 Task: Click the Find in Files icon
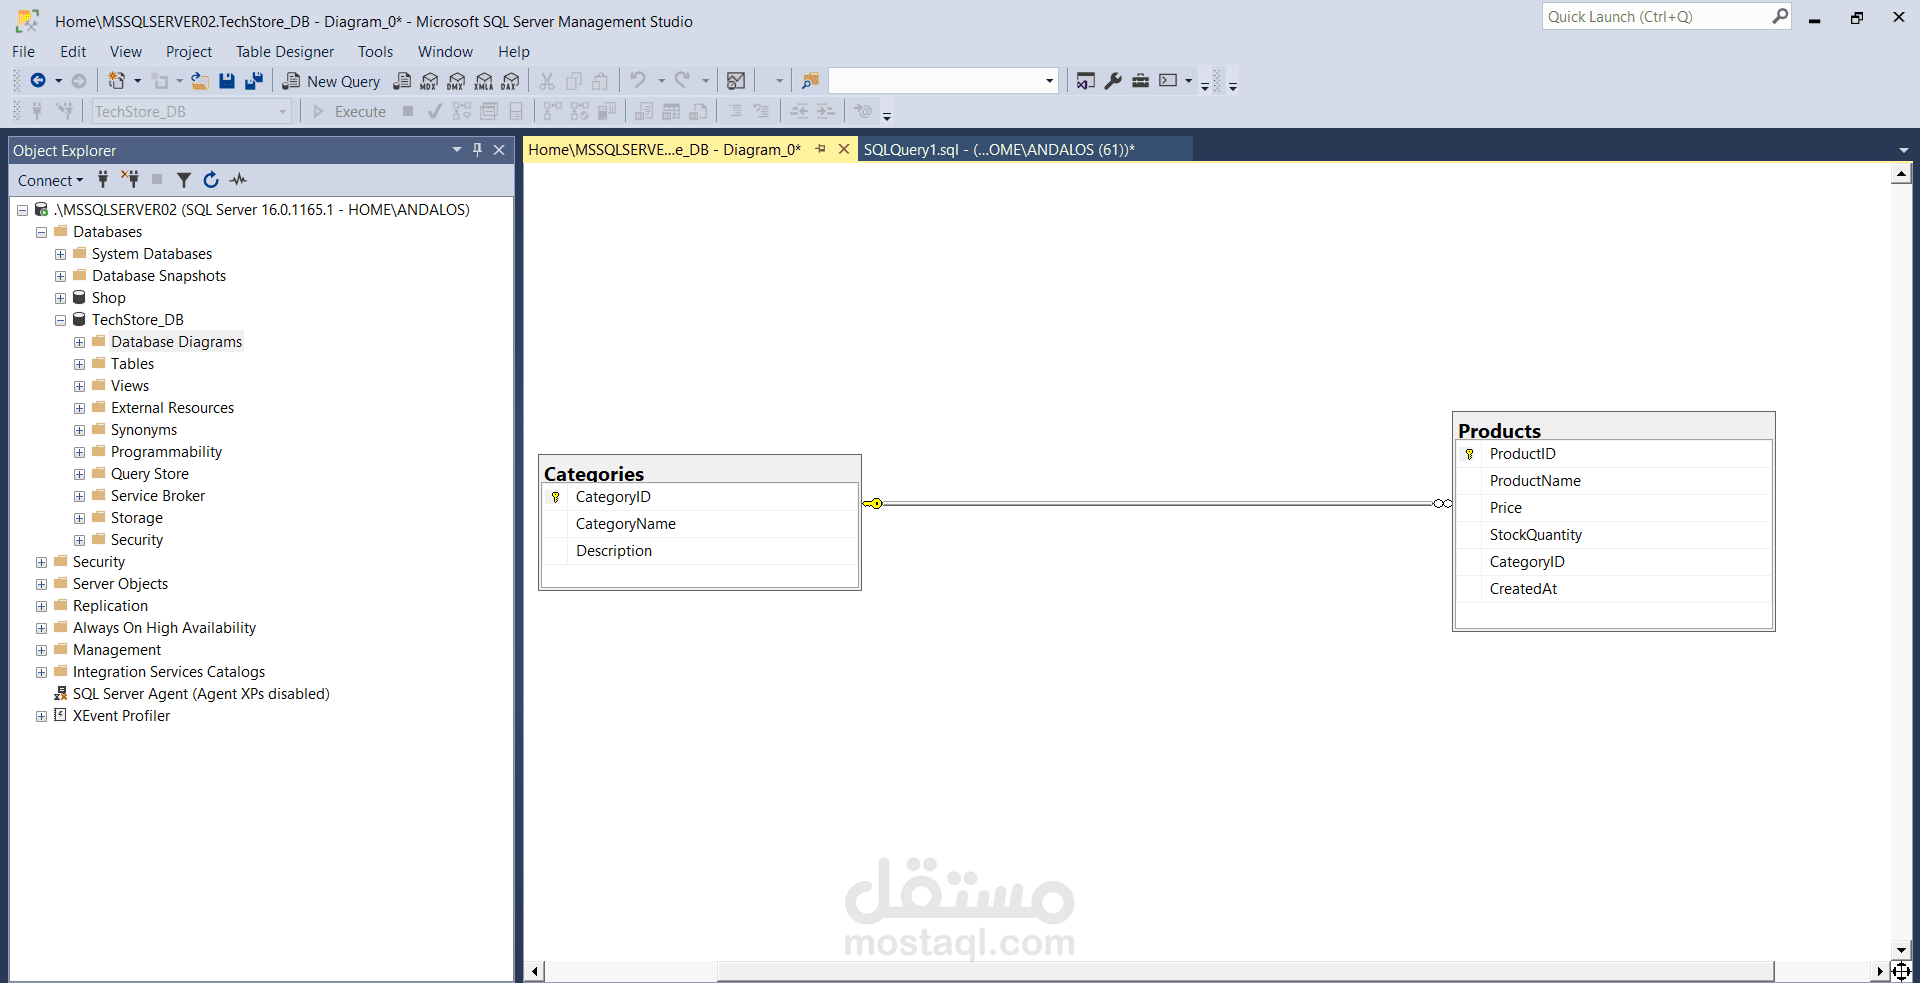(x=810, y=81)
